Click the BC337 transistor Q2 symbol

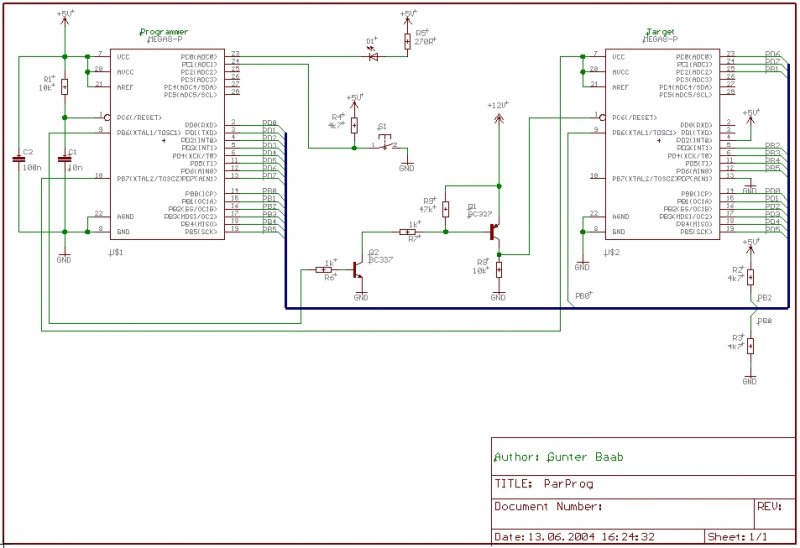tap(357, 270)
